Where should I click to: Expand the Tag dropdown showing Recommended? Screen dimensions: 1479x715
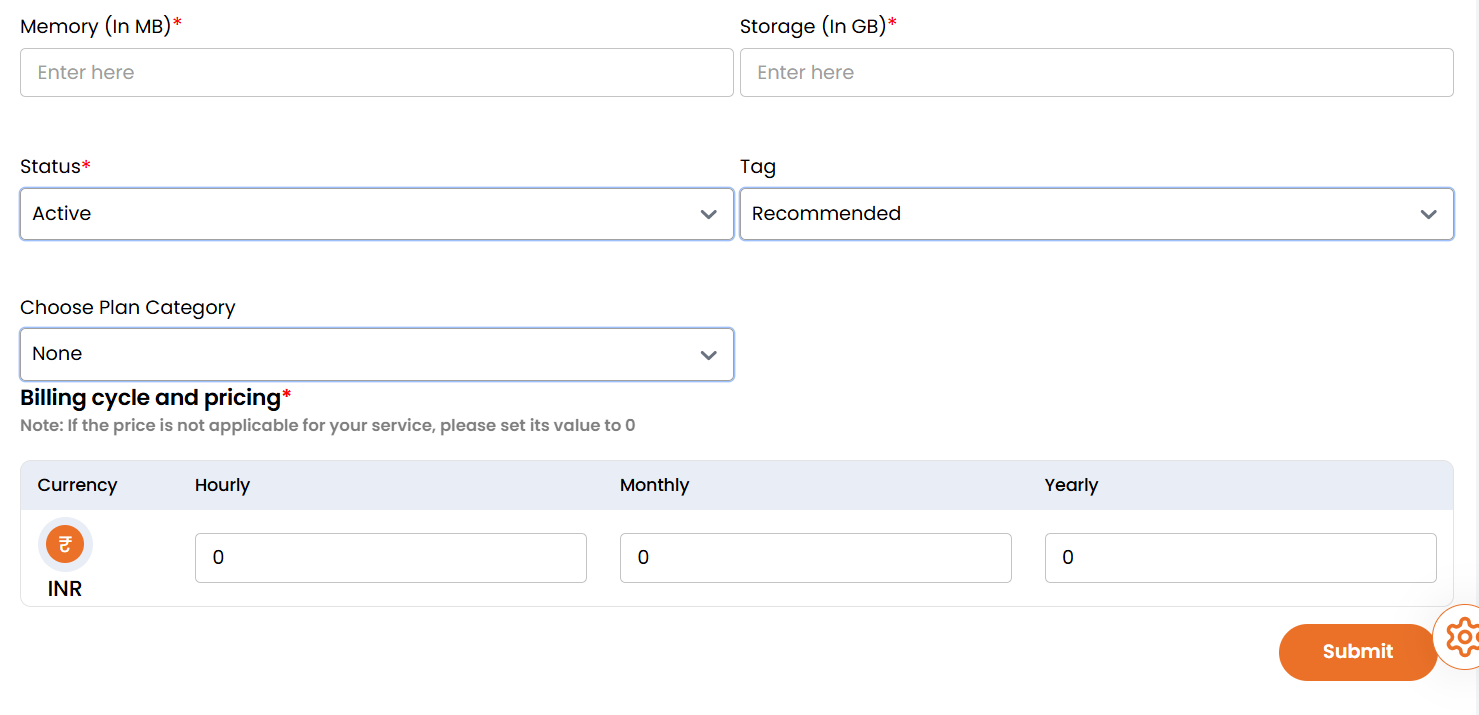click(1080, 214)
